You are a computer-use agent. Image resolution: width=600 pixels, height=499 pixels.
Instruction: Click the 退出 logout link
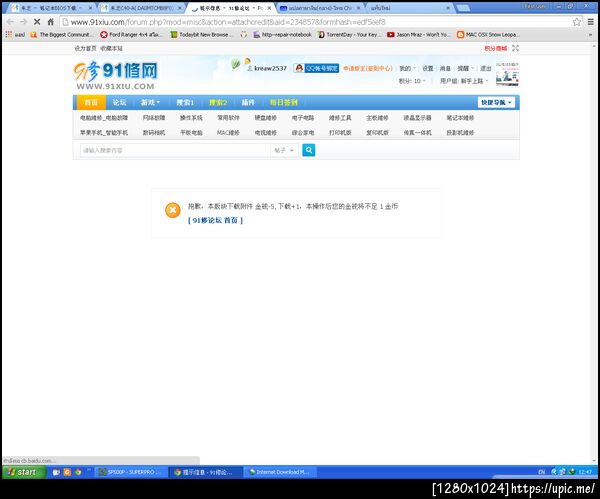click(486, 68)
